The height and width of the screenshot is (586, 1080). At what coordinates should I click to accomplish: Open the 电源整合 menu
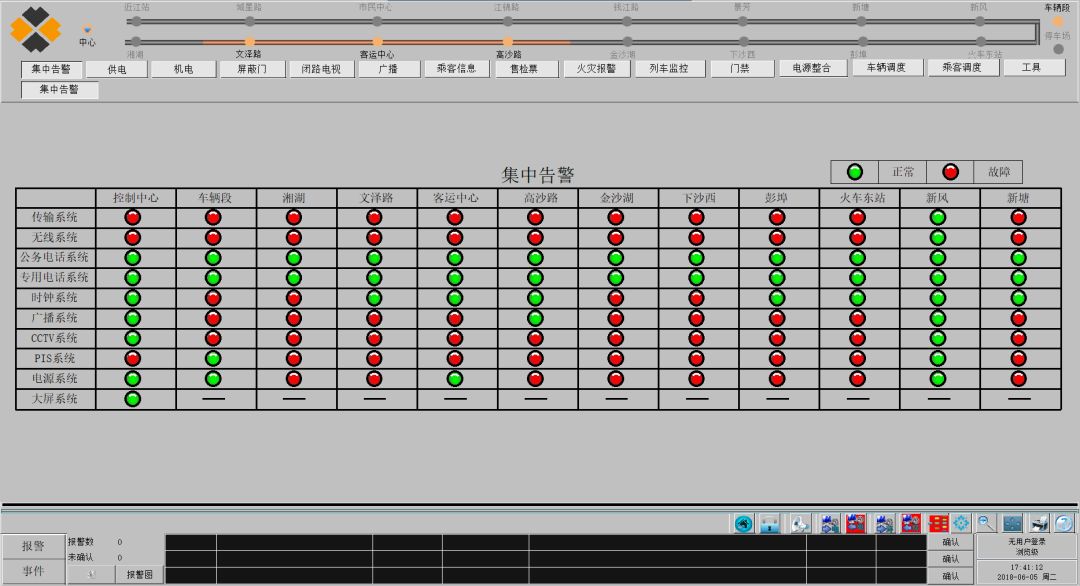[812, 67]
